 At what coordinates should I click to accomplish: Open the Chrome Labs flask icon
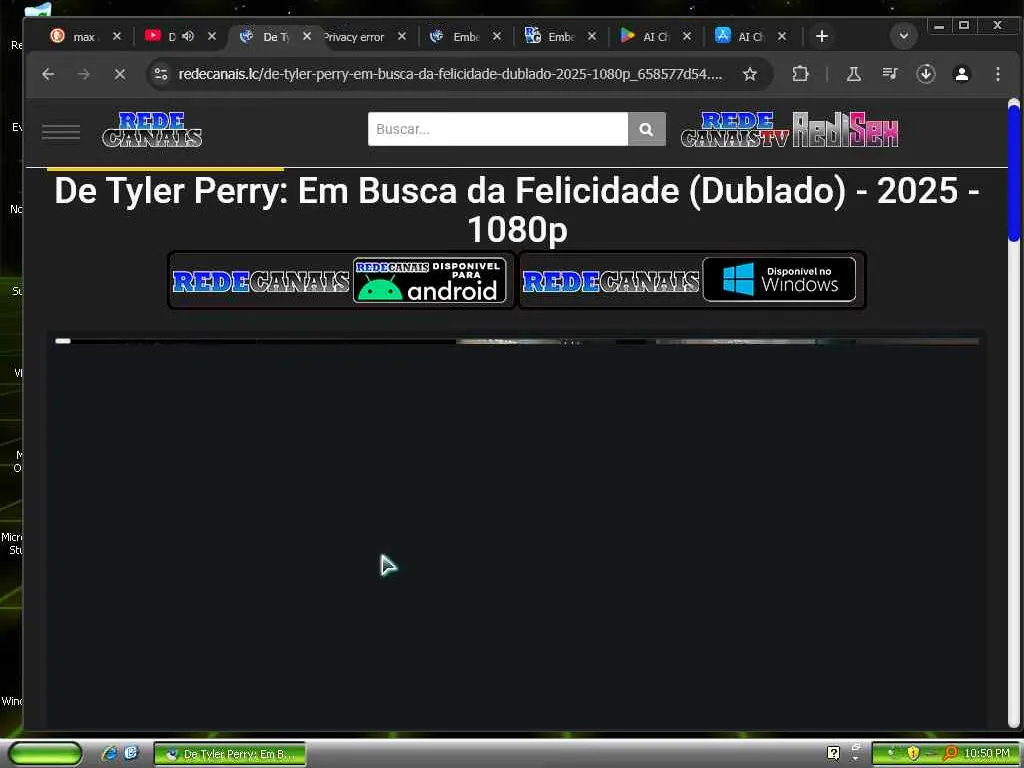[x=854, y=74]
